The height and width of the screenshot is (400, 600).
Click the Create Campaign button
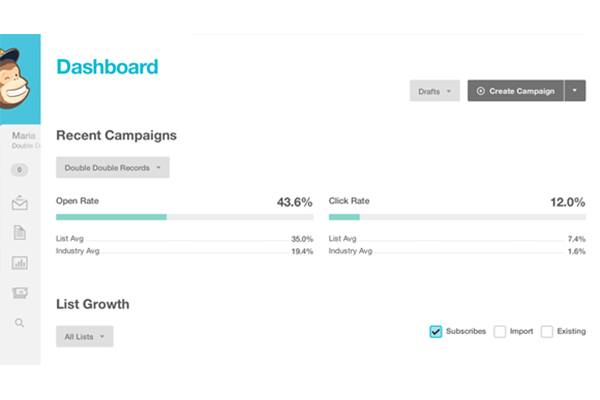[x=515, y=91]
